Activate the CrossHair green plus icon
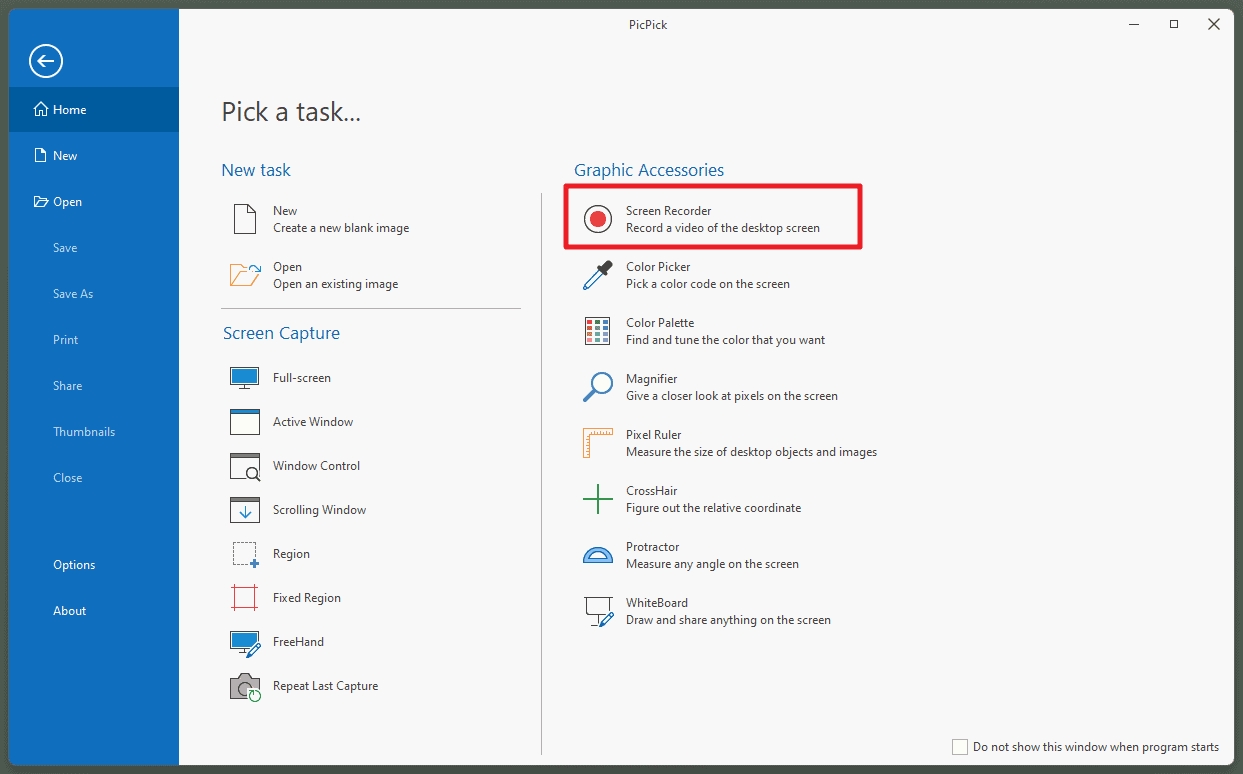This screenshot has height=774, width=1243. click(x=597, y=499)
